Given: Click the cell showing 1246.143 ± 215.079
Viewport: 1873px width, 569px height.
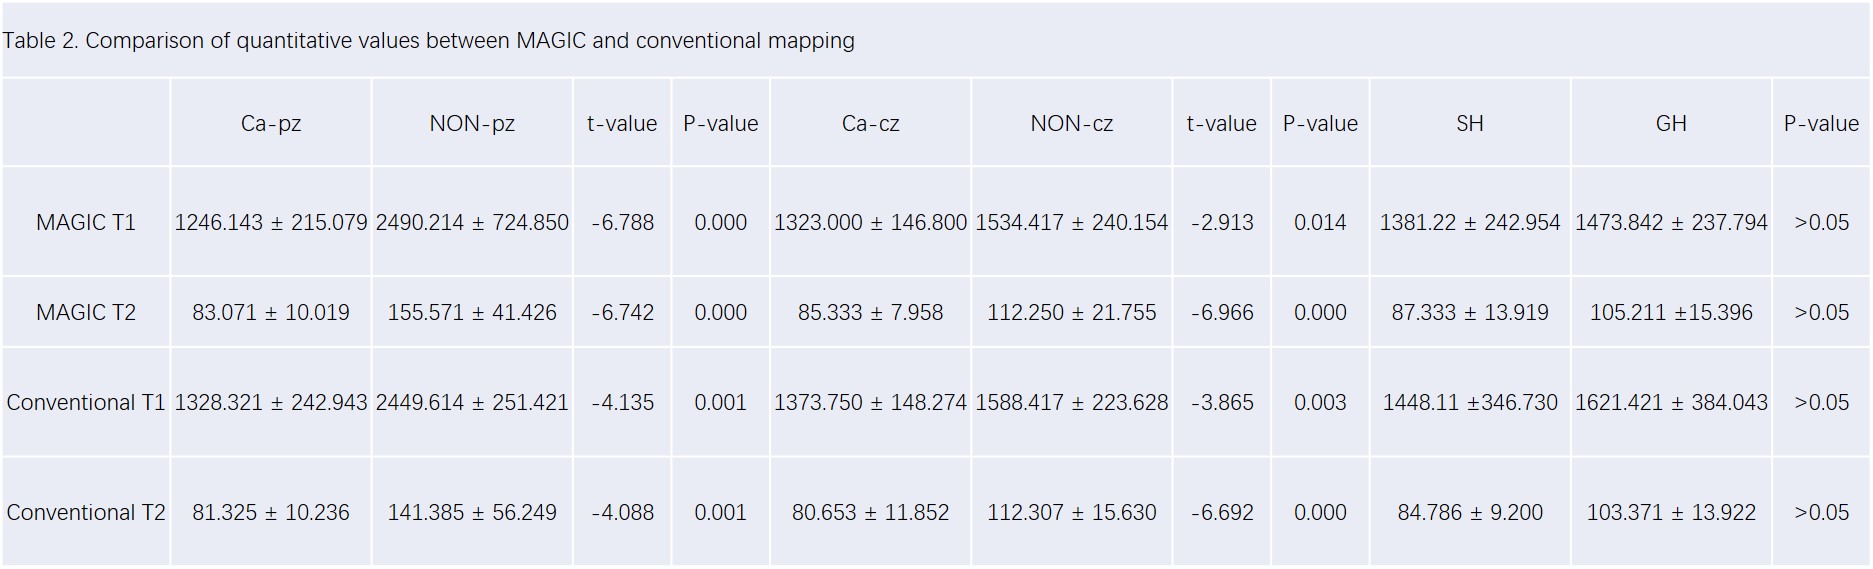Looking at the screenshot, I should (x=271, y=222).
